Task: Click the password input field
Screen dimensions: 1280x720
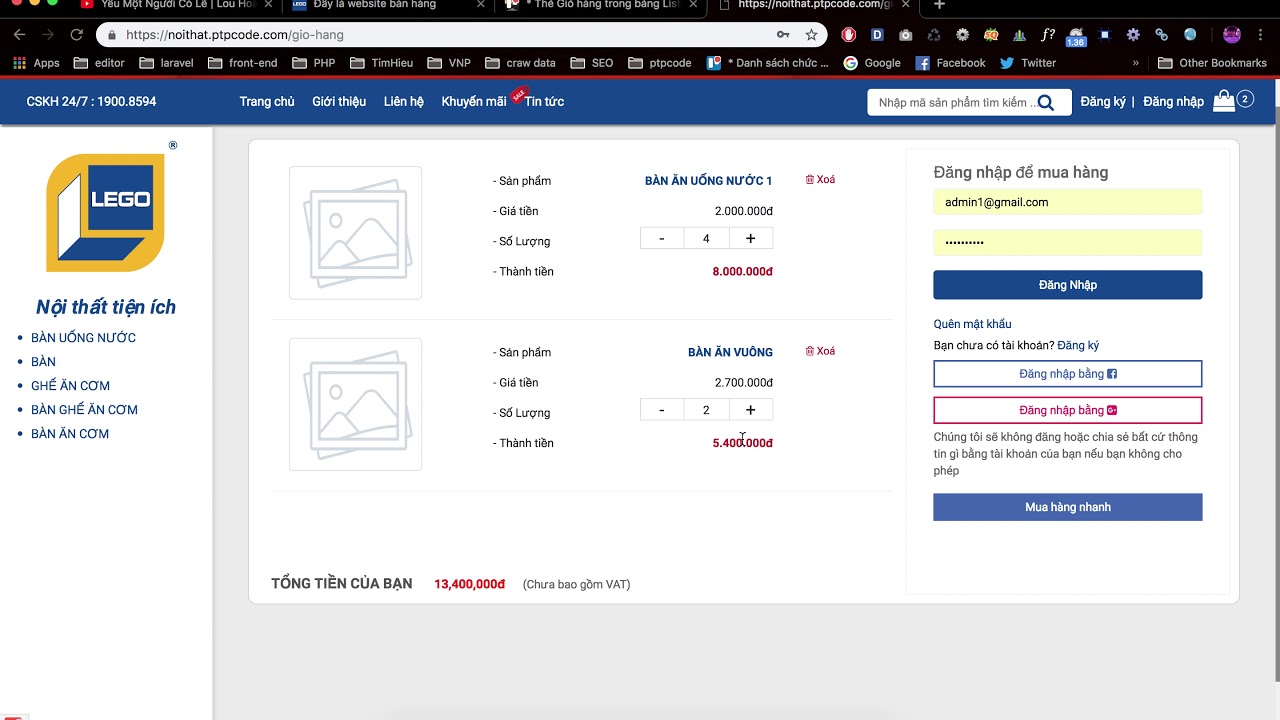Action: [x=1068, y=242]
